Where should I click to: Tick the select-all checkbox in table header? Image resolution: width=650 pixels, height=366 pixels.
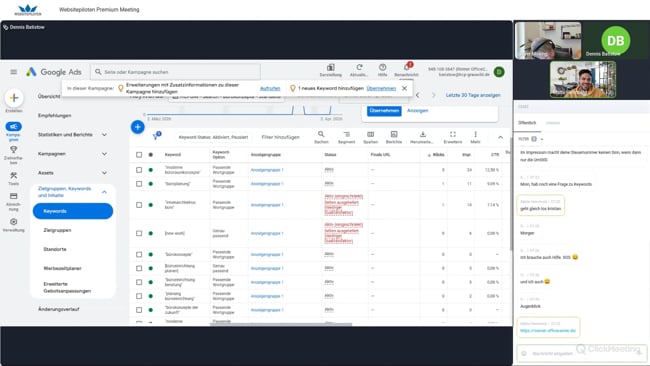click(x=139, y=155)
